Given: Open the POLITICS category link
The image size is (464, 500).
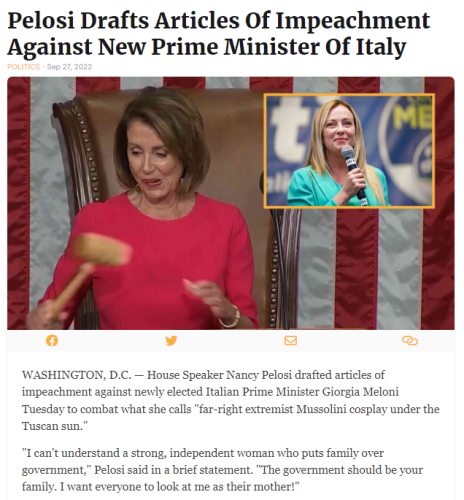Looking at the screenshot, I should (x=24, y=67).
